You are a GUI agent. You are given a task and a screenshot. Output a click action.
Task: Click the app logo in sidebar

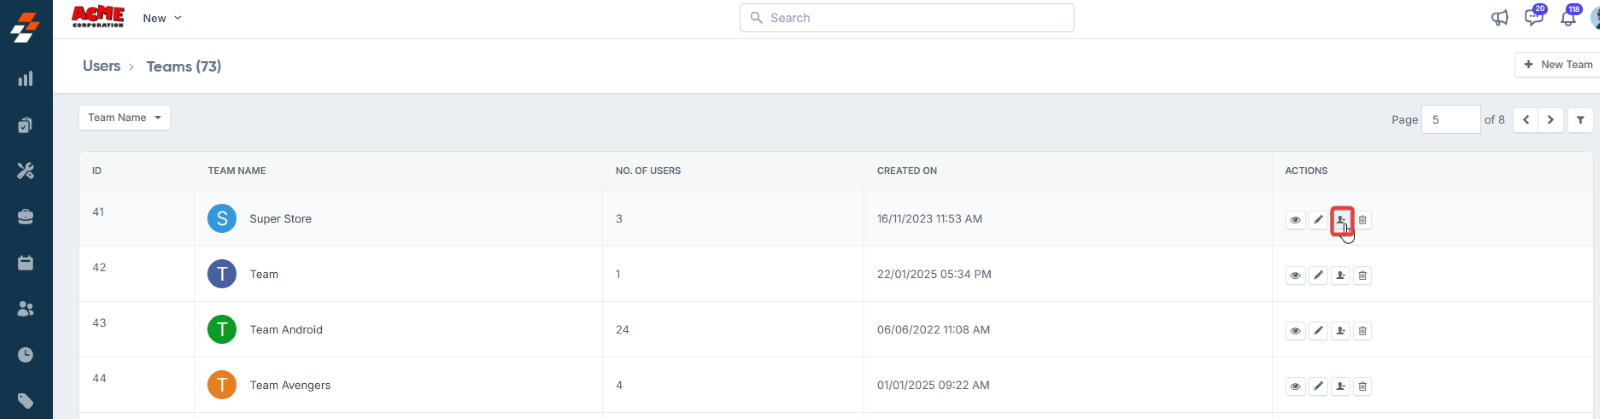click(x=25, y=27)
